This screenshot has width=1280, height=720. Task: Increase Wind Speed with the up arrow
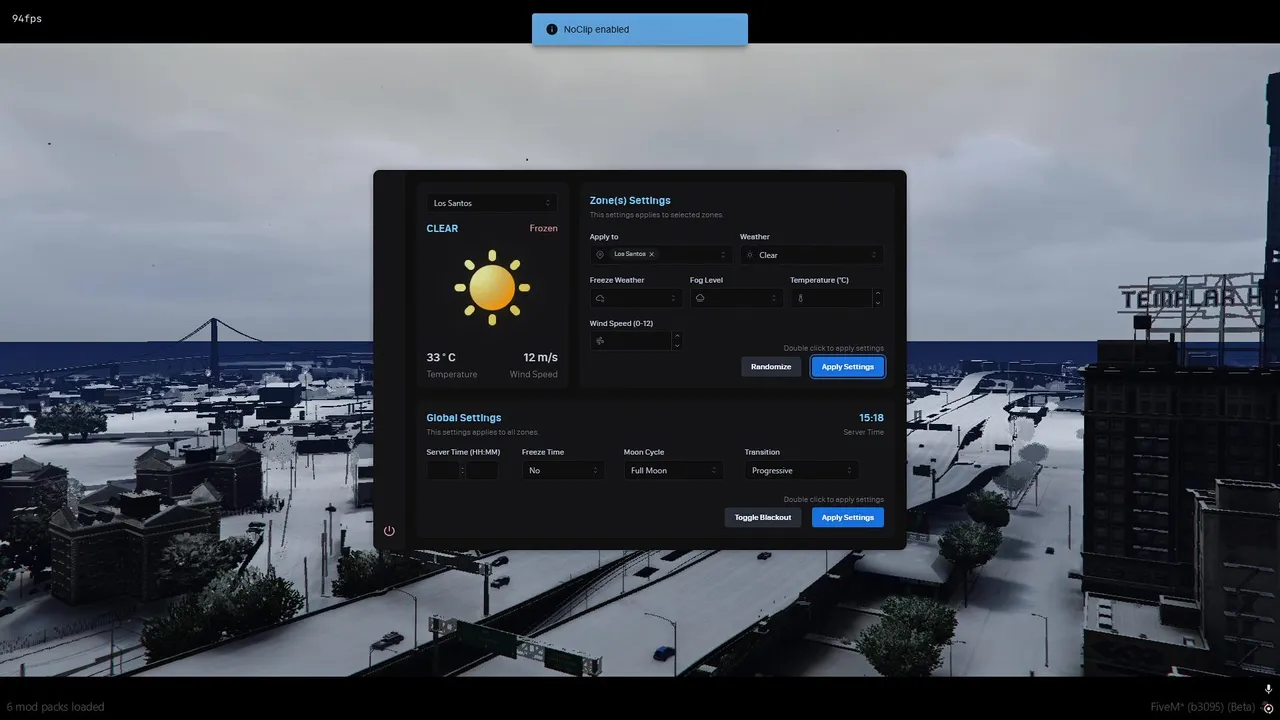677,336
